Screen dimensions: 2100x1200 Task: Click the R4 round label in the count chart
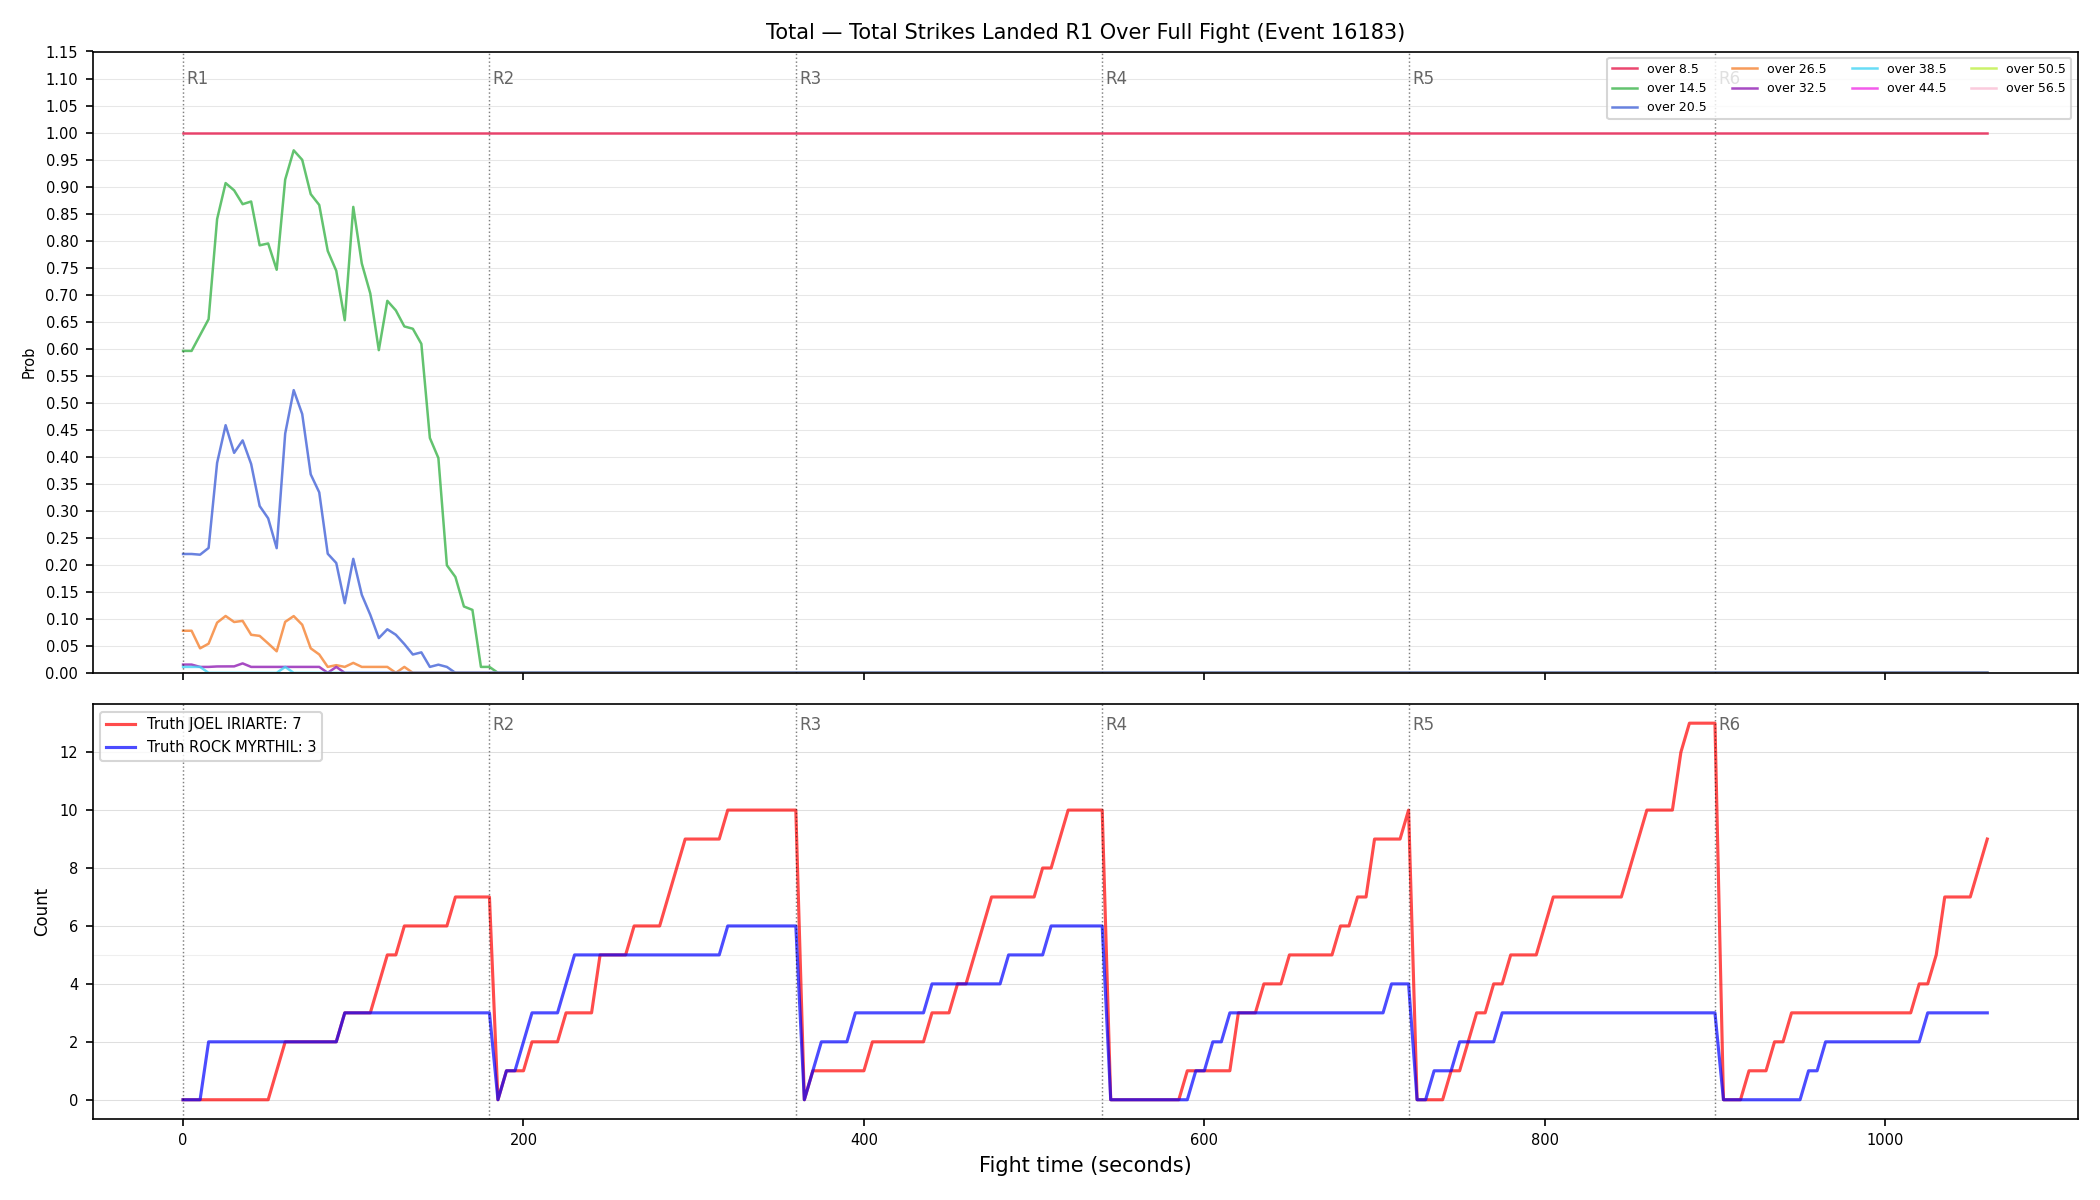pos(1116,724)
